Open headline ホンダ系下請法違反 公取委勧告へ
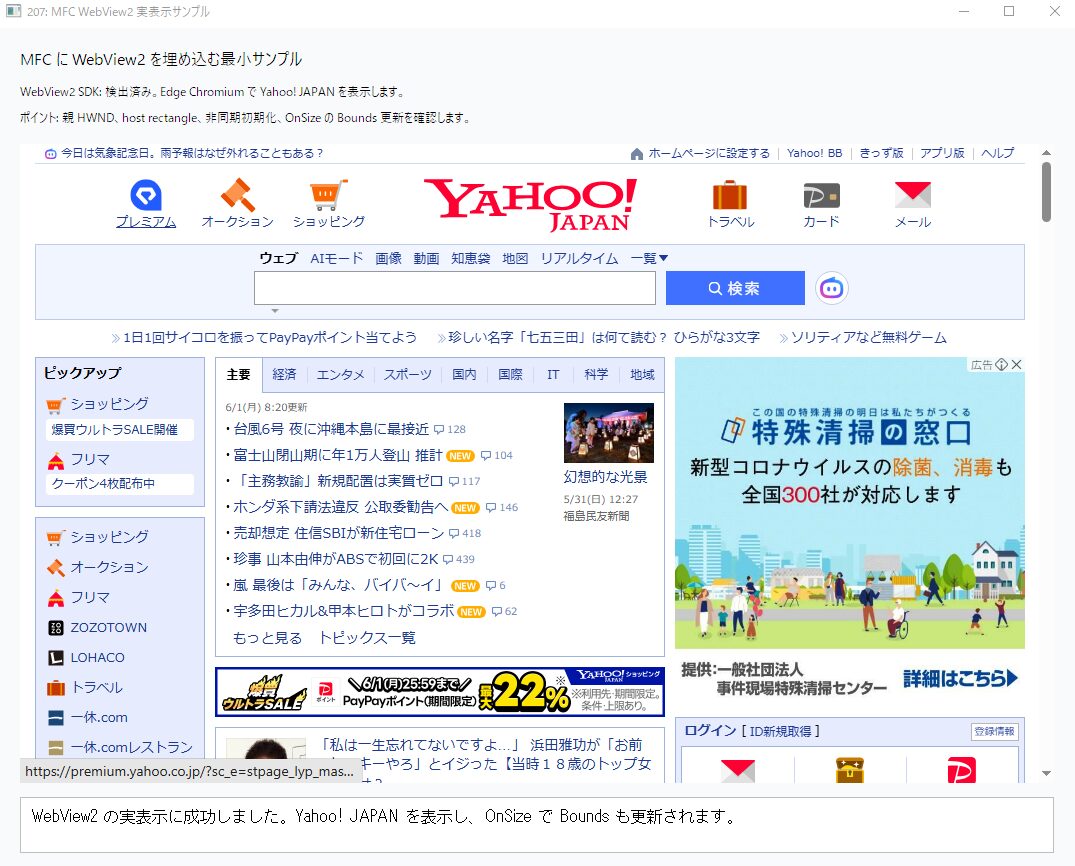Image resolution: width=1075 pixels, height=866 pixels. click(x=341, y=507)
